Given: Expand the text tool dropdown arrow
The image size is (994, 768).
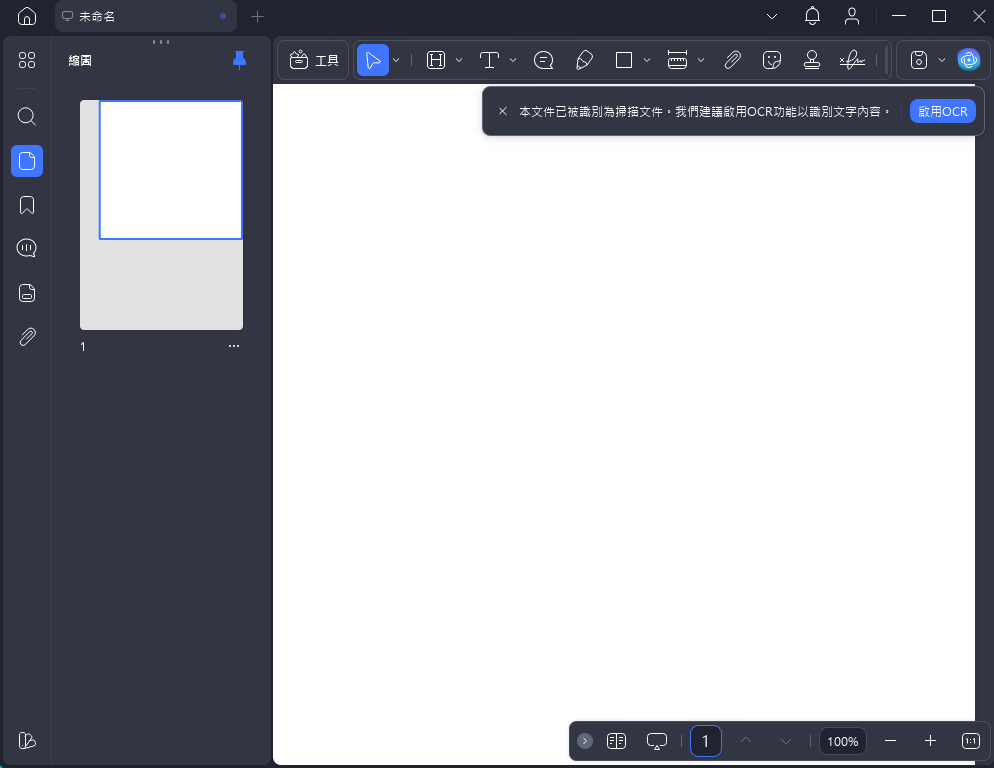Looking at the screenshot, I should (513, 60).
